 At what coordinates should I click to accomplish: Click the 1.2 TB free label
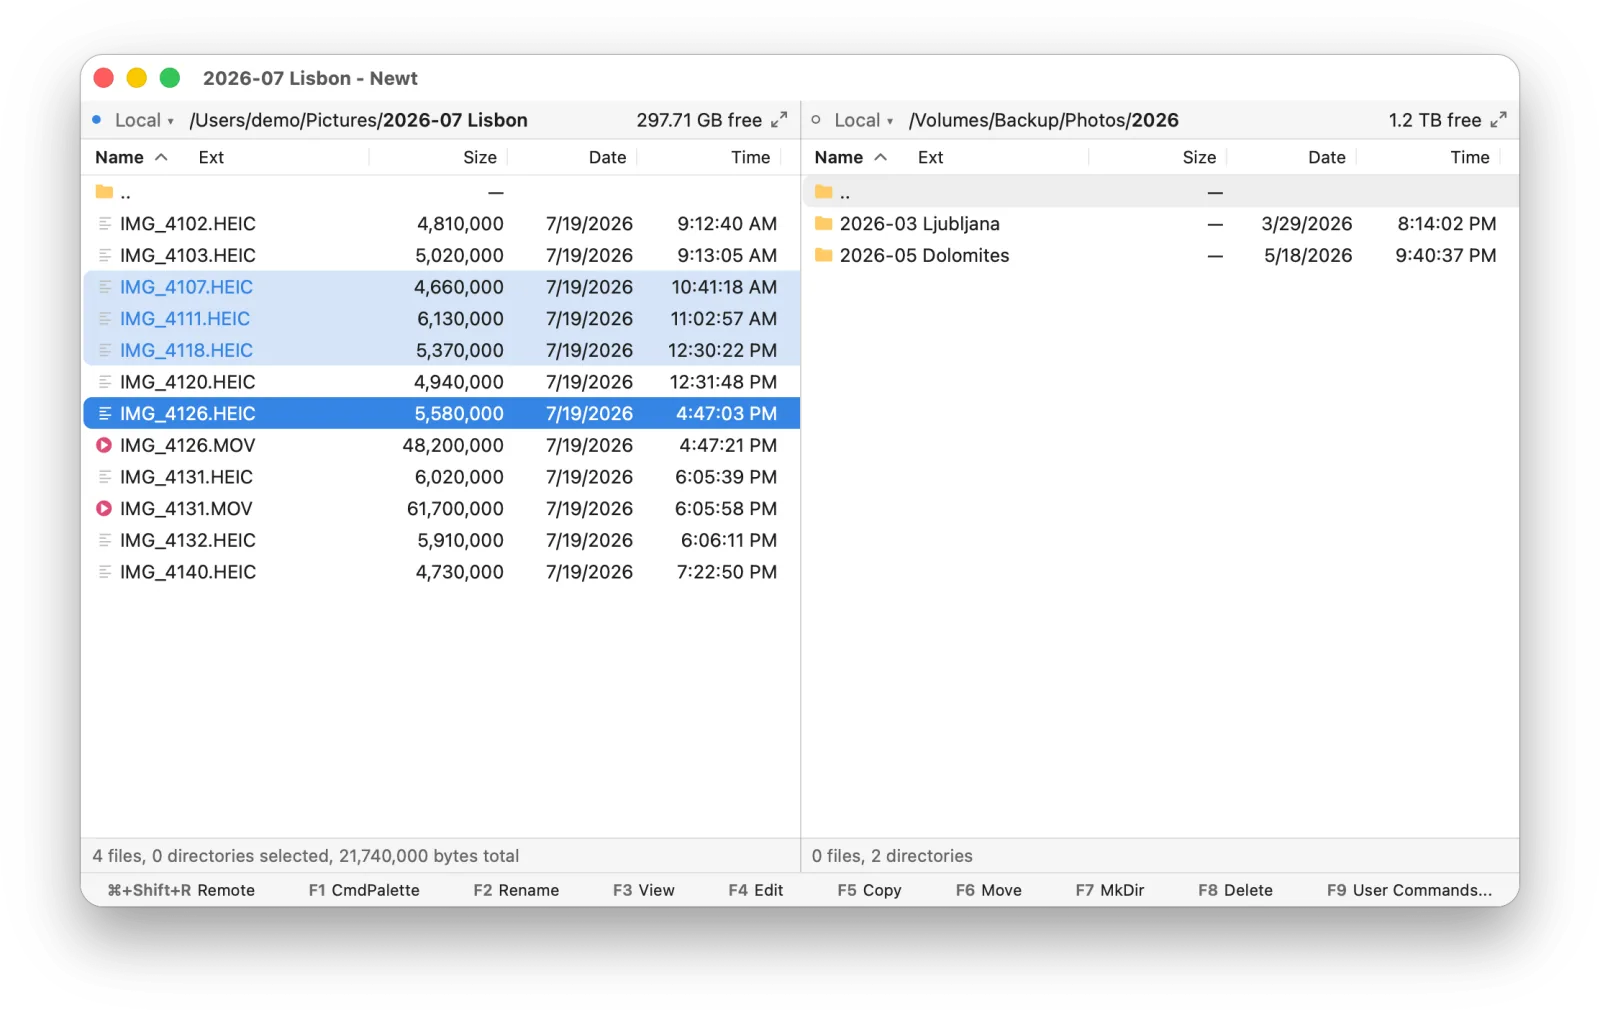tap(1435, 120)
